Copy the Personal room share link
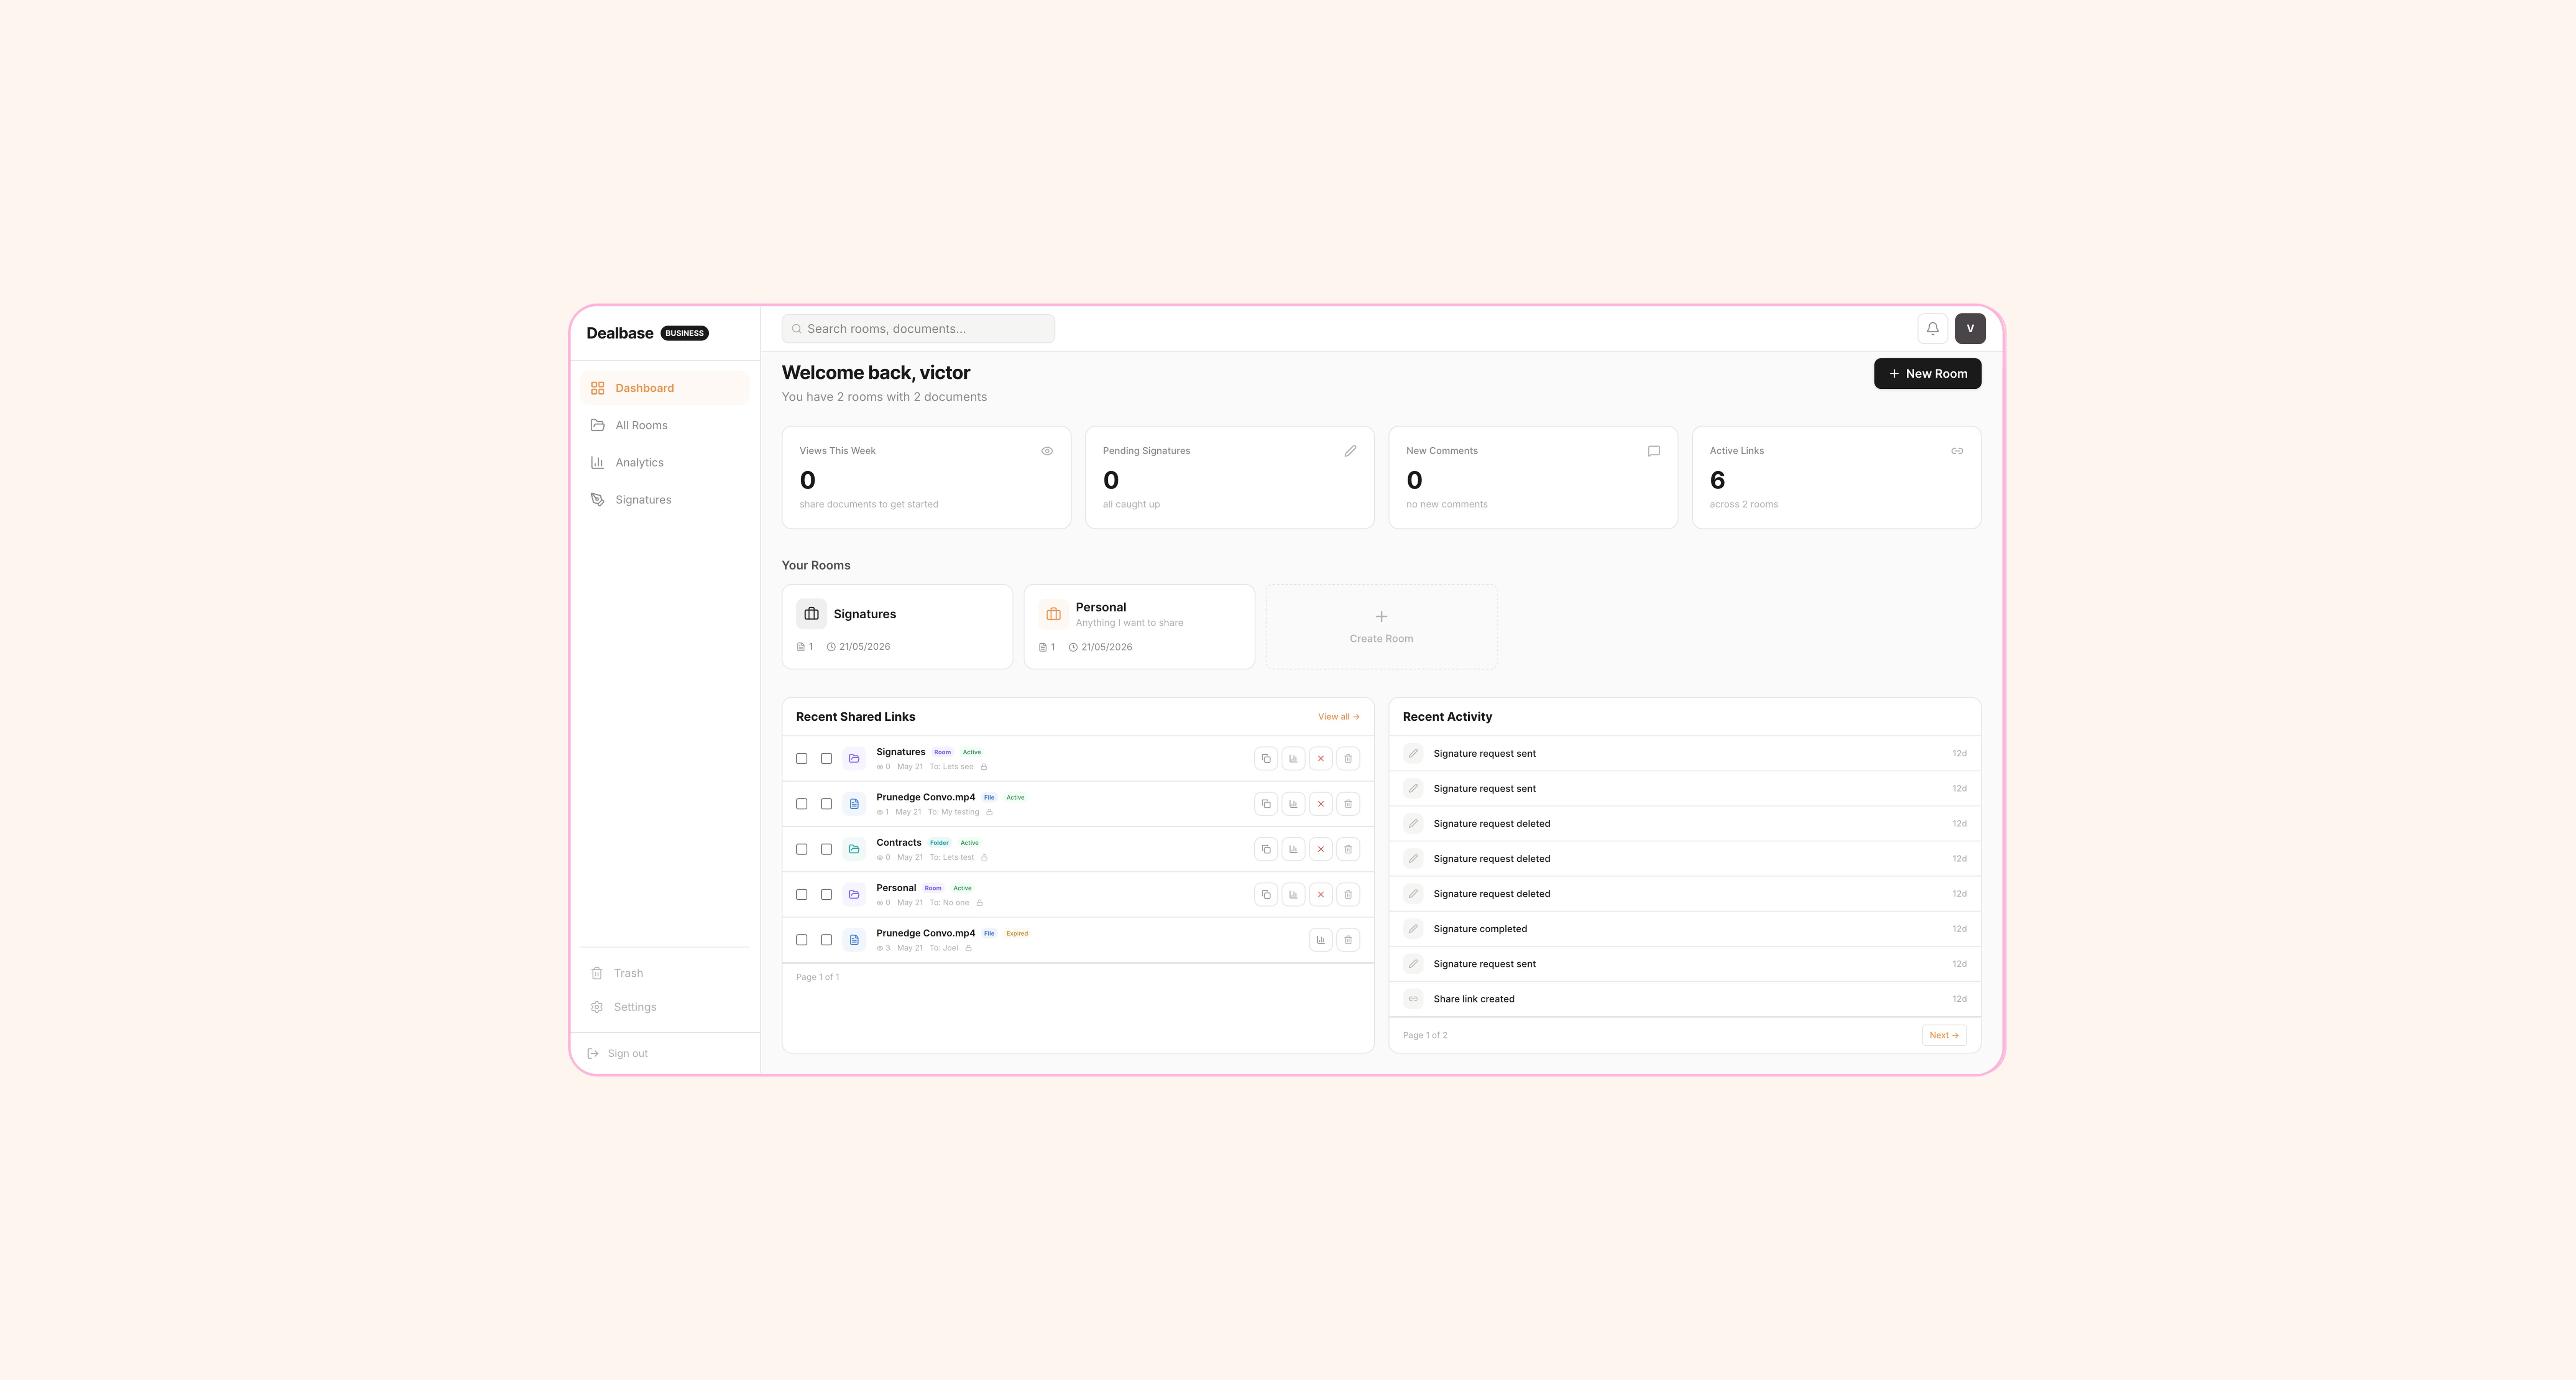The height and width of the screenshot is (1380, 2576). tap(1266, 895)
